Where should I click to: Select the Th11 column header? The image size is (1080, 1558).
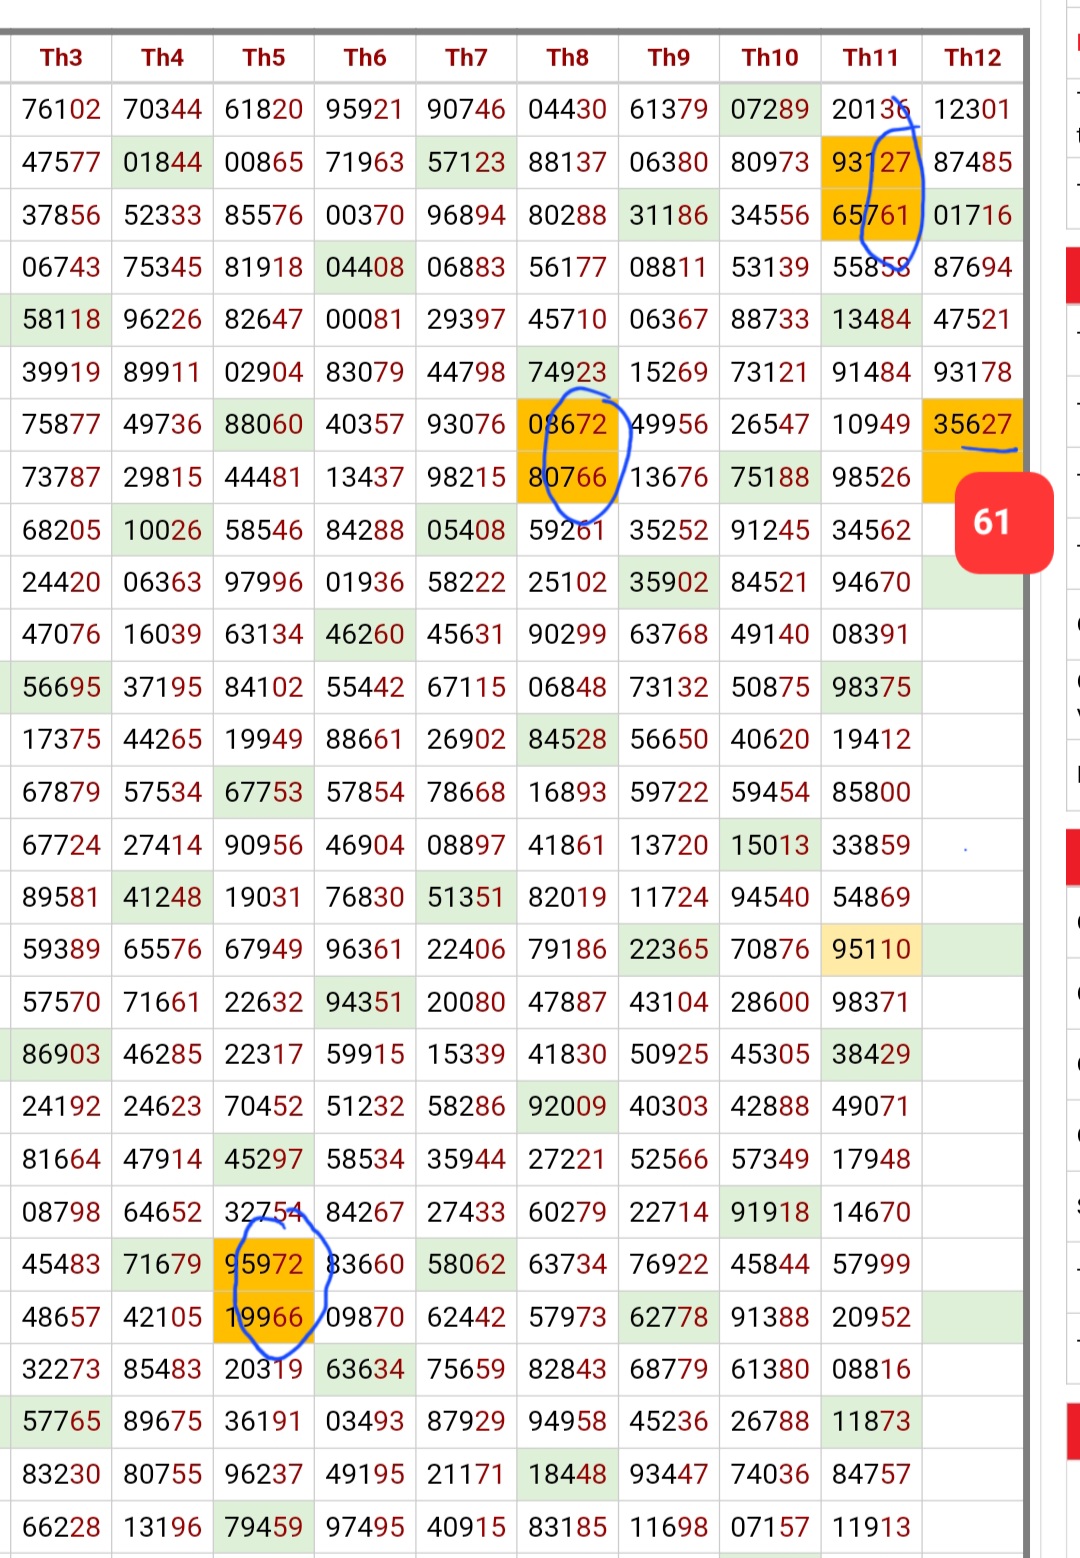point(870,57)
